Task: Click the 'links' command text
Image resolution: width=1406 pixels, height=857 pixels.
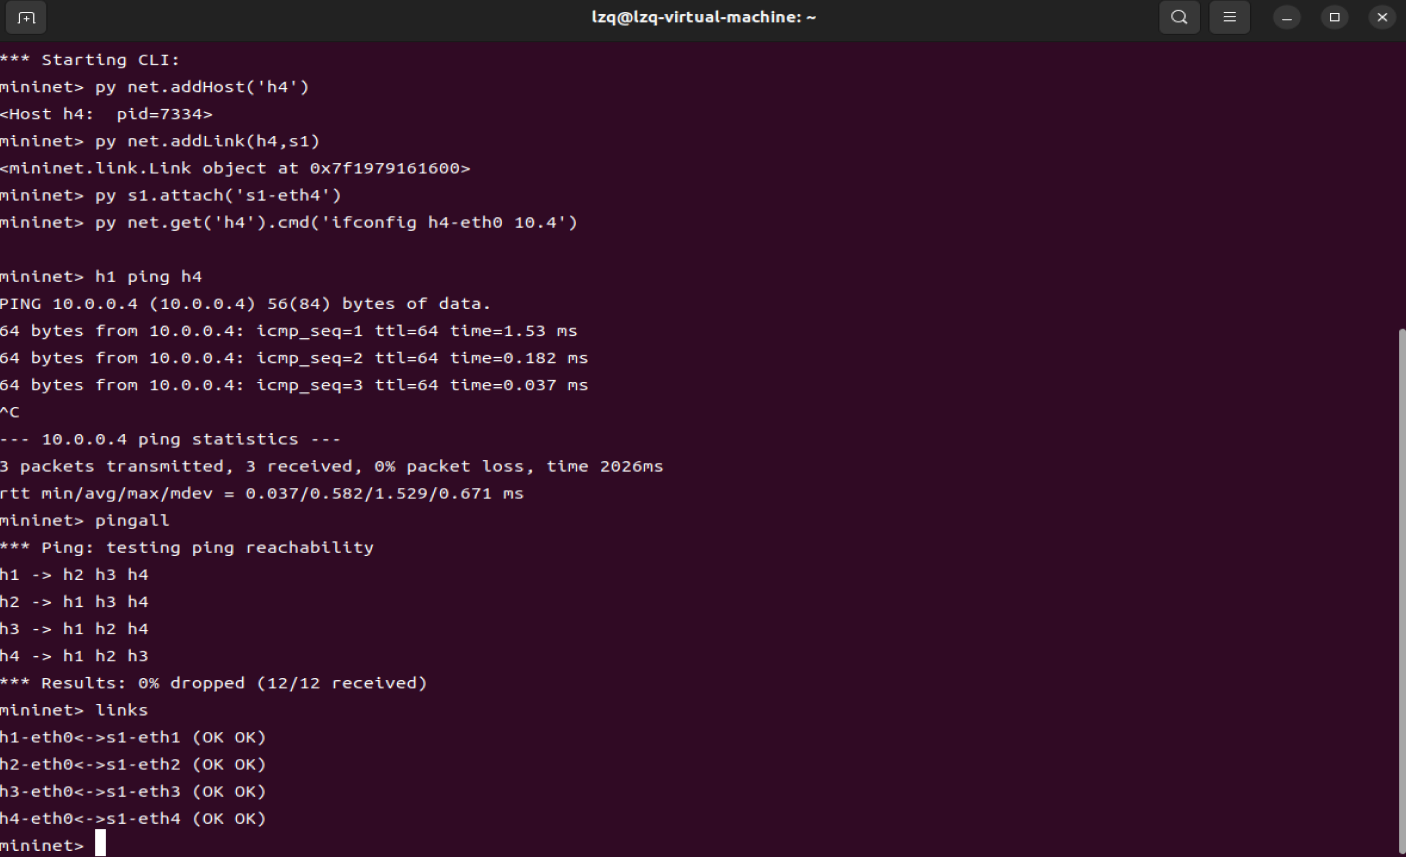Action: (x=121, y=710)
